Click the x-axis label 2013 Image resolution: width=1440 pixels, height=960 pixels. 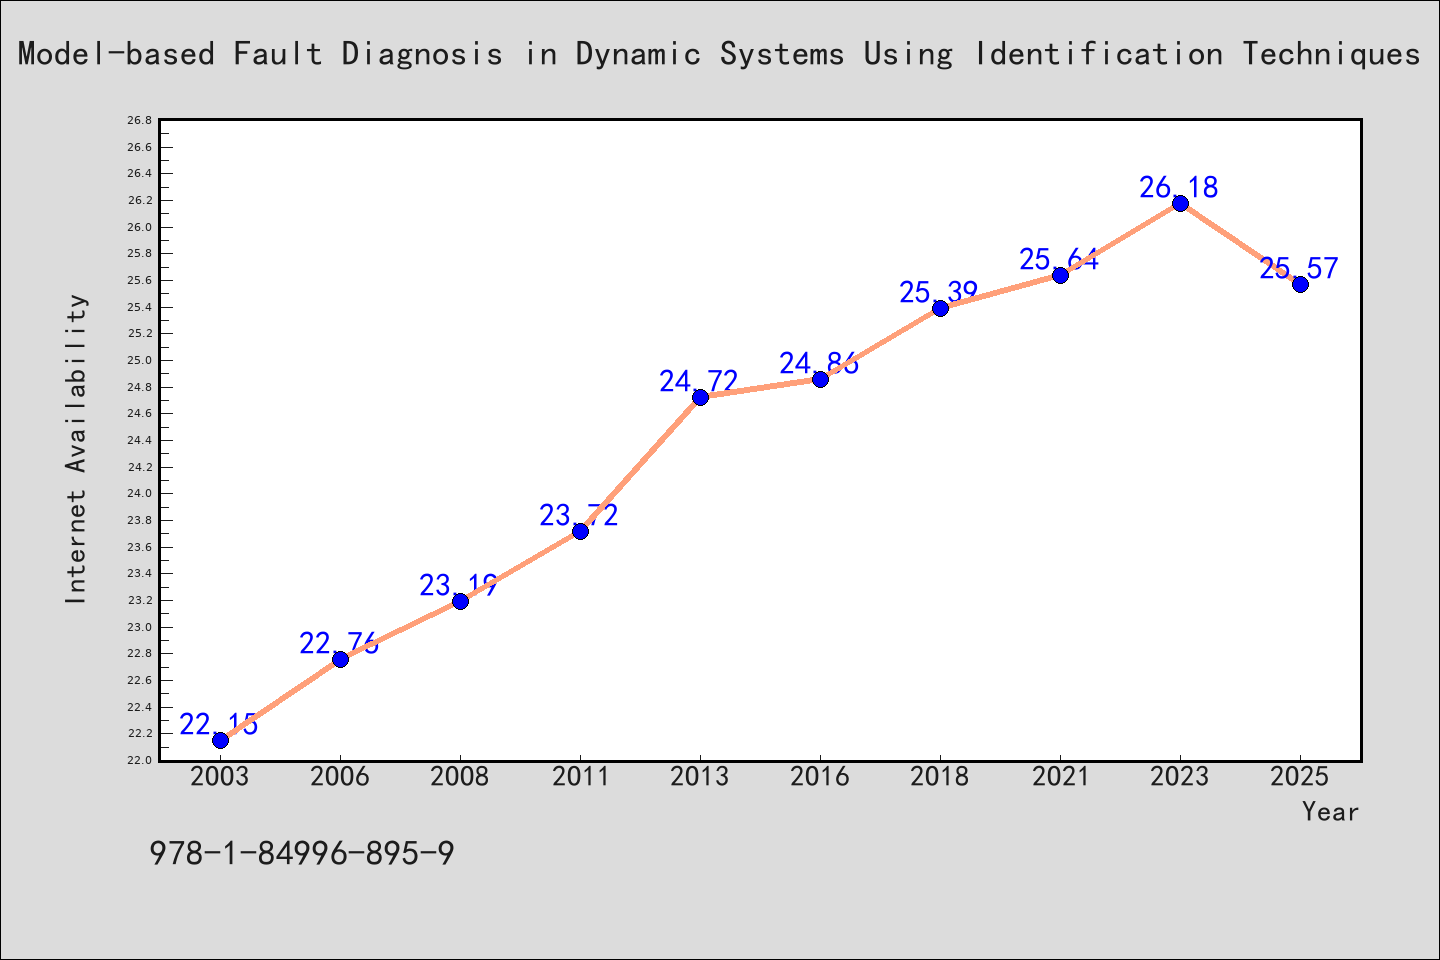pos(700,777)
